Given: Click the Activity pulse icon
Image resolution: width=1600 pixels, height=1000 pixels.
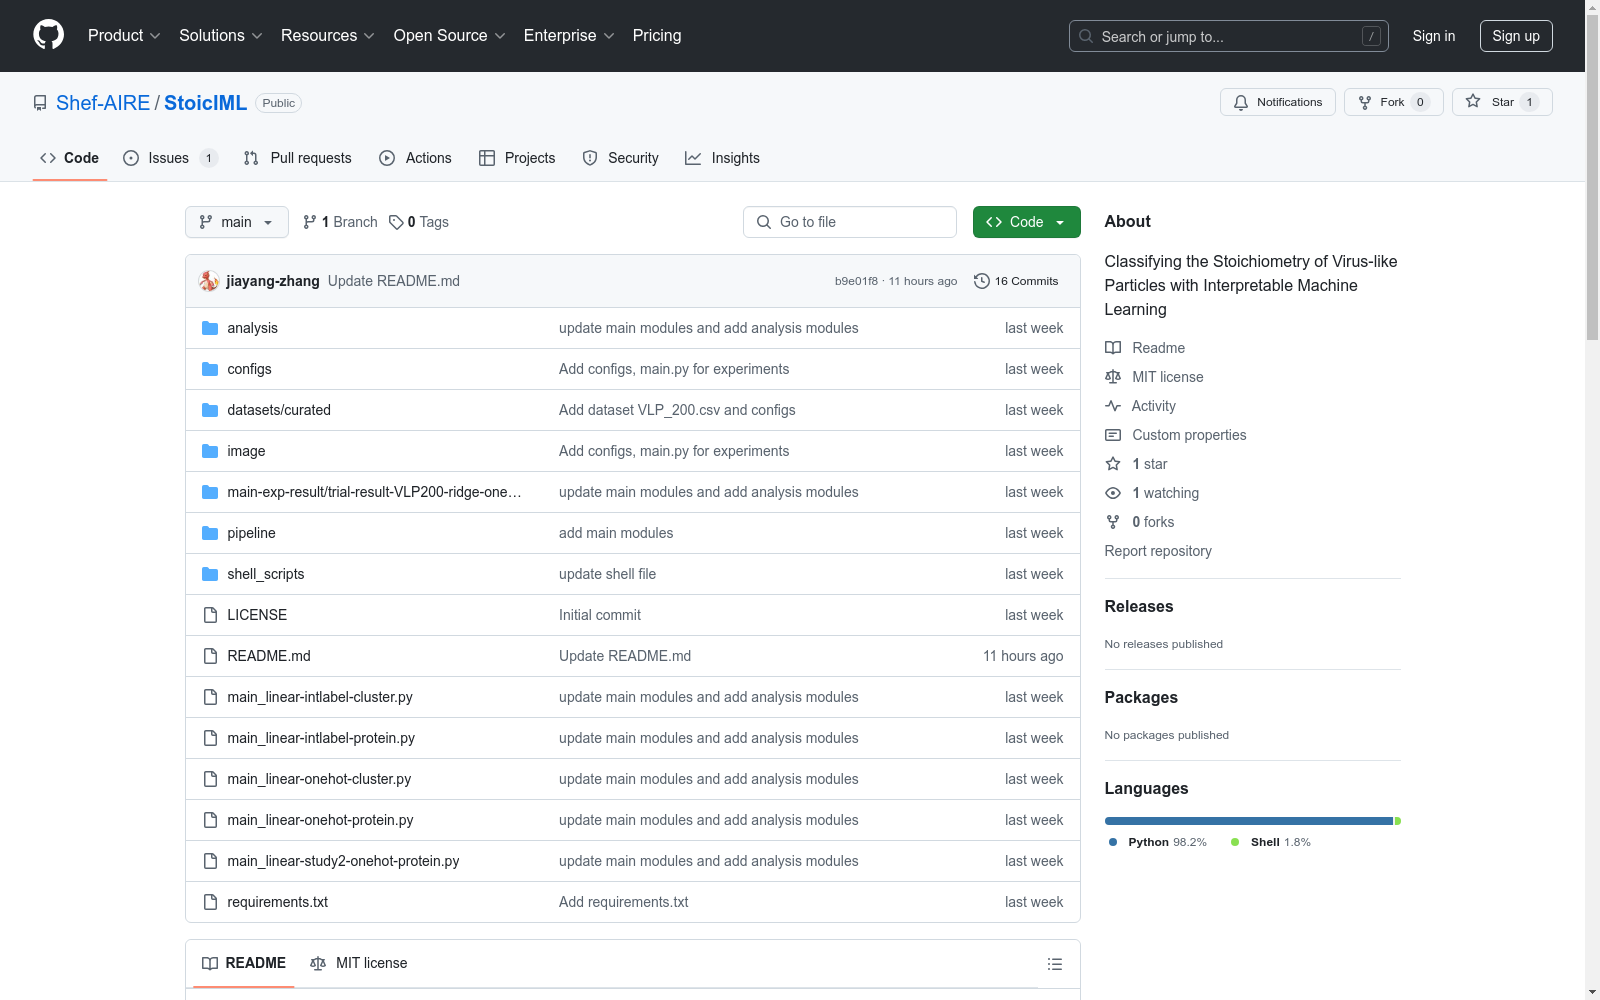Looking at the screenshot, I should pyautogui.click(x=1113, y=406).
